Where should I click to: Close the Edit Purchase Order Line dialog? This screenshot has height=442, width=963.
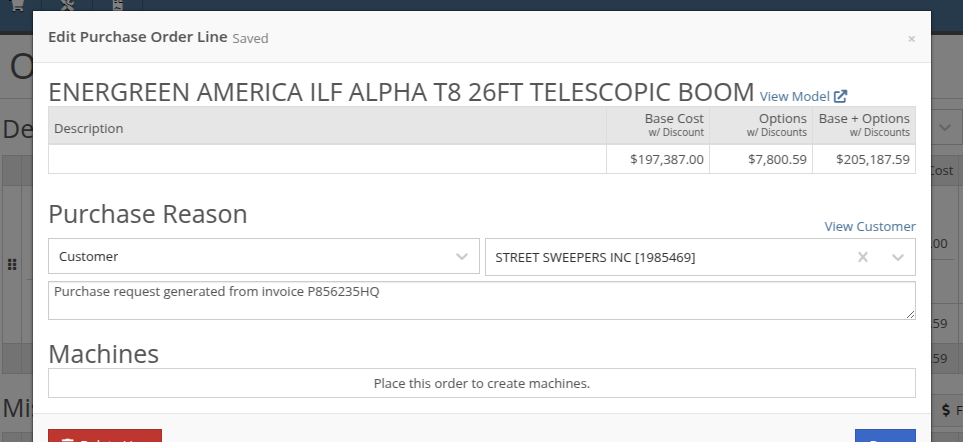(911, 39)
